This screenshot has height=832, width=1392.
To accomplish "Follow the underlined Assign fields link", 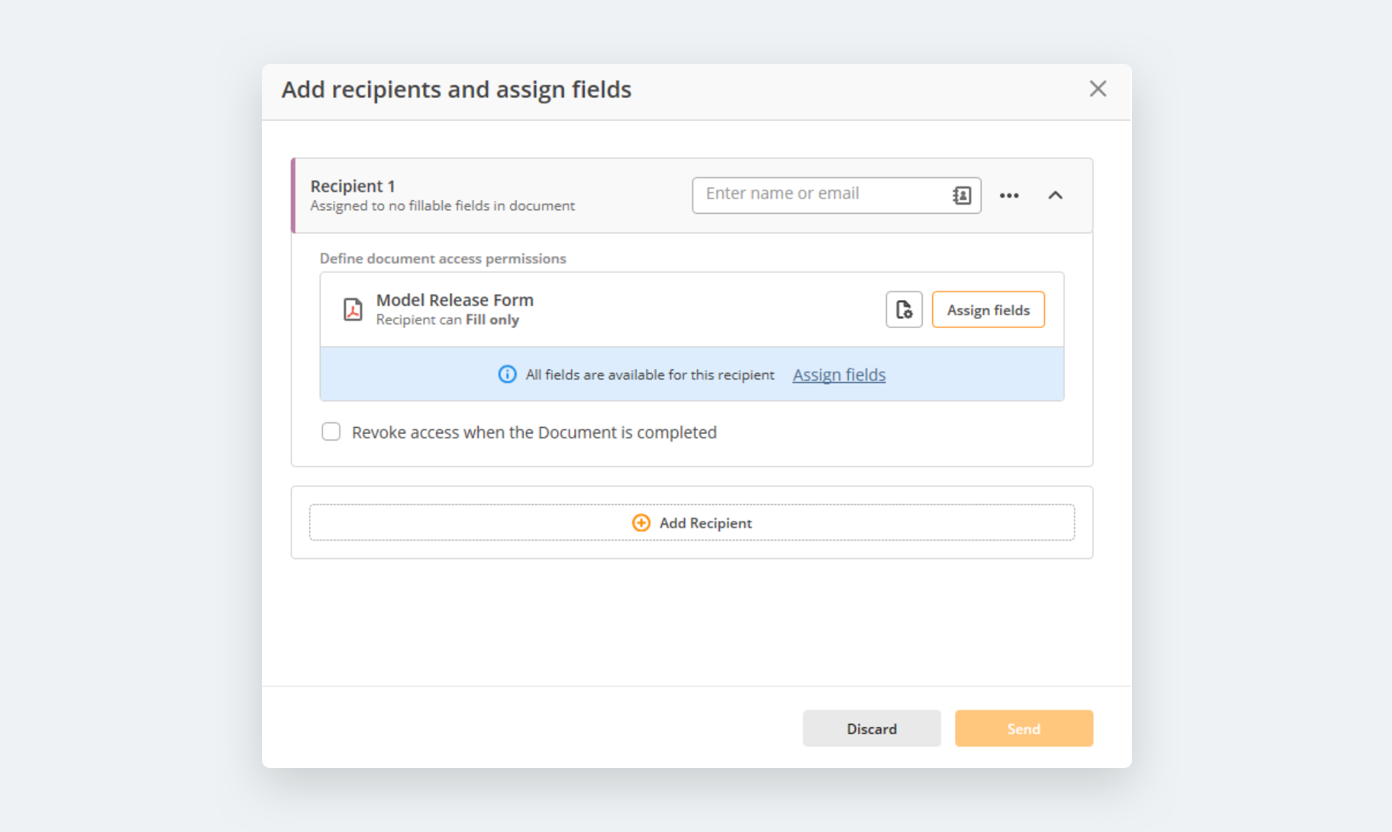I will [x=839, y=375].
